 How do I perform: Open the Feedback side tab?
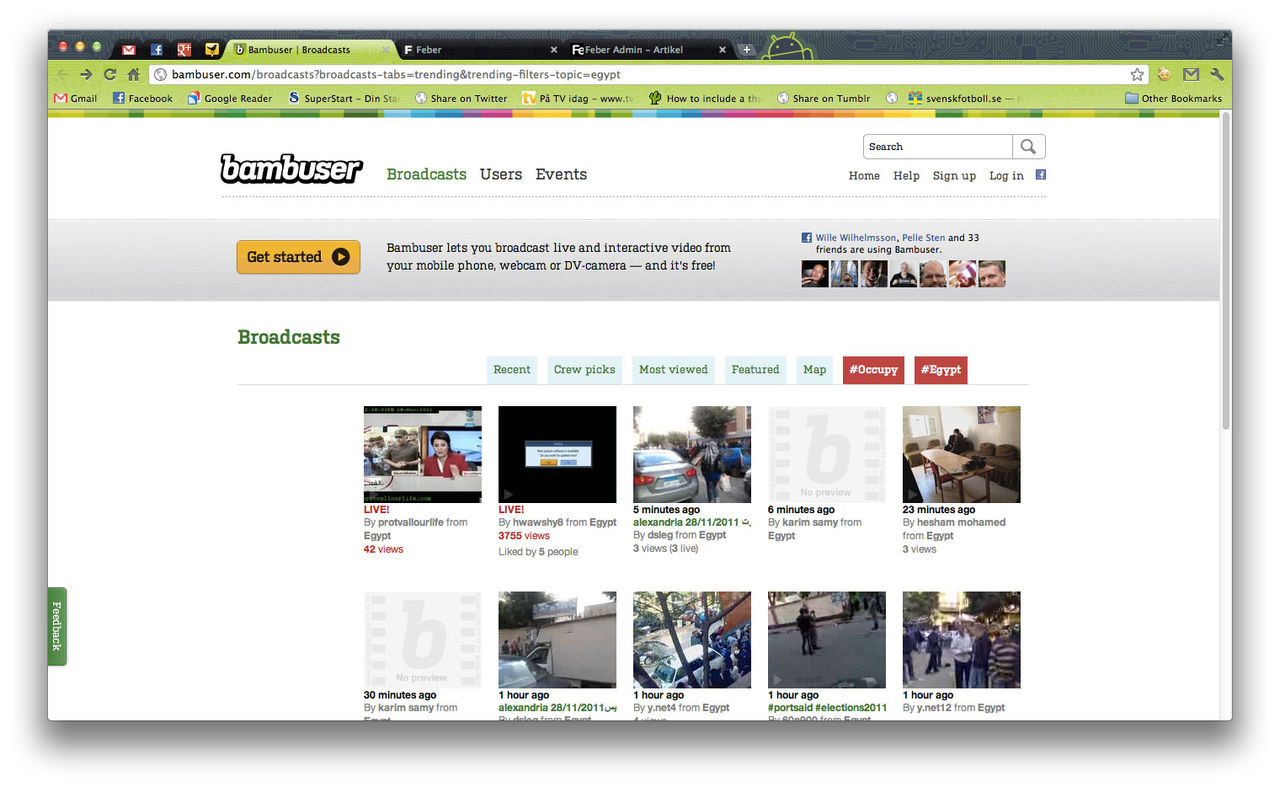57,626
